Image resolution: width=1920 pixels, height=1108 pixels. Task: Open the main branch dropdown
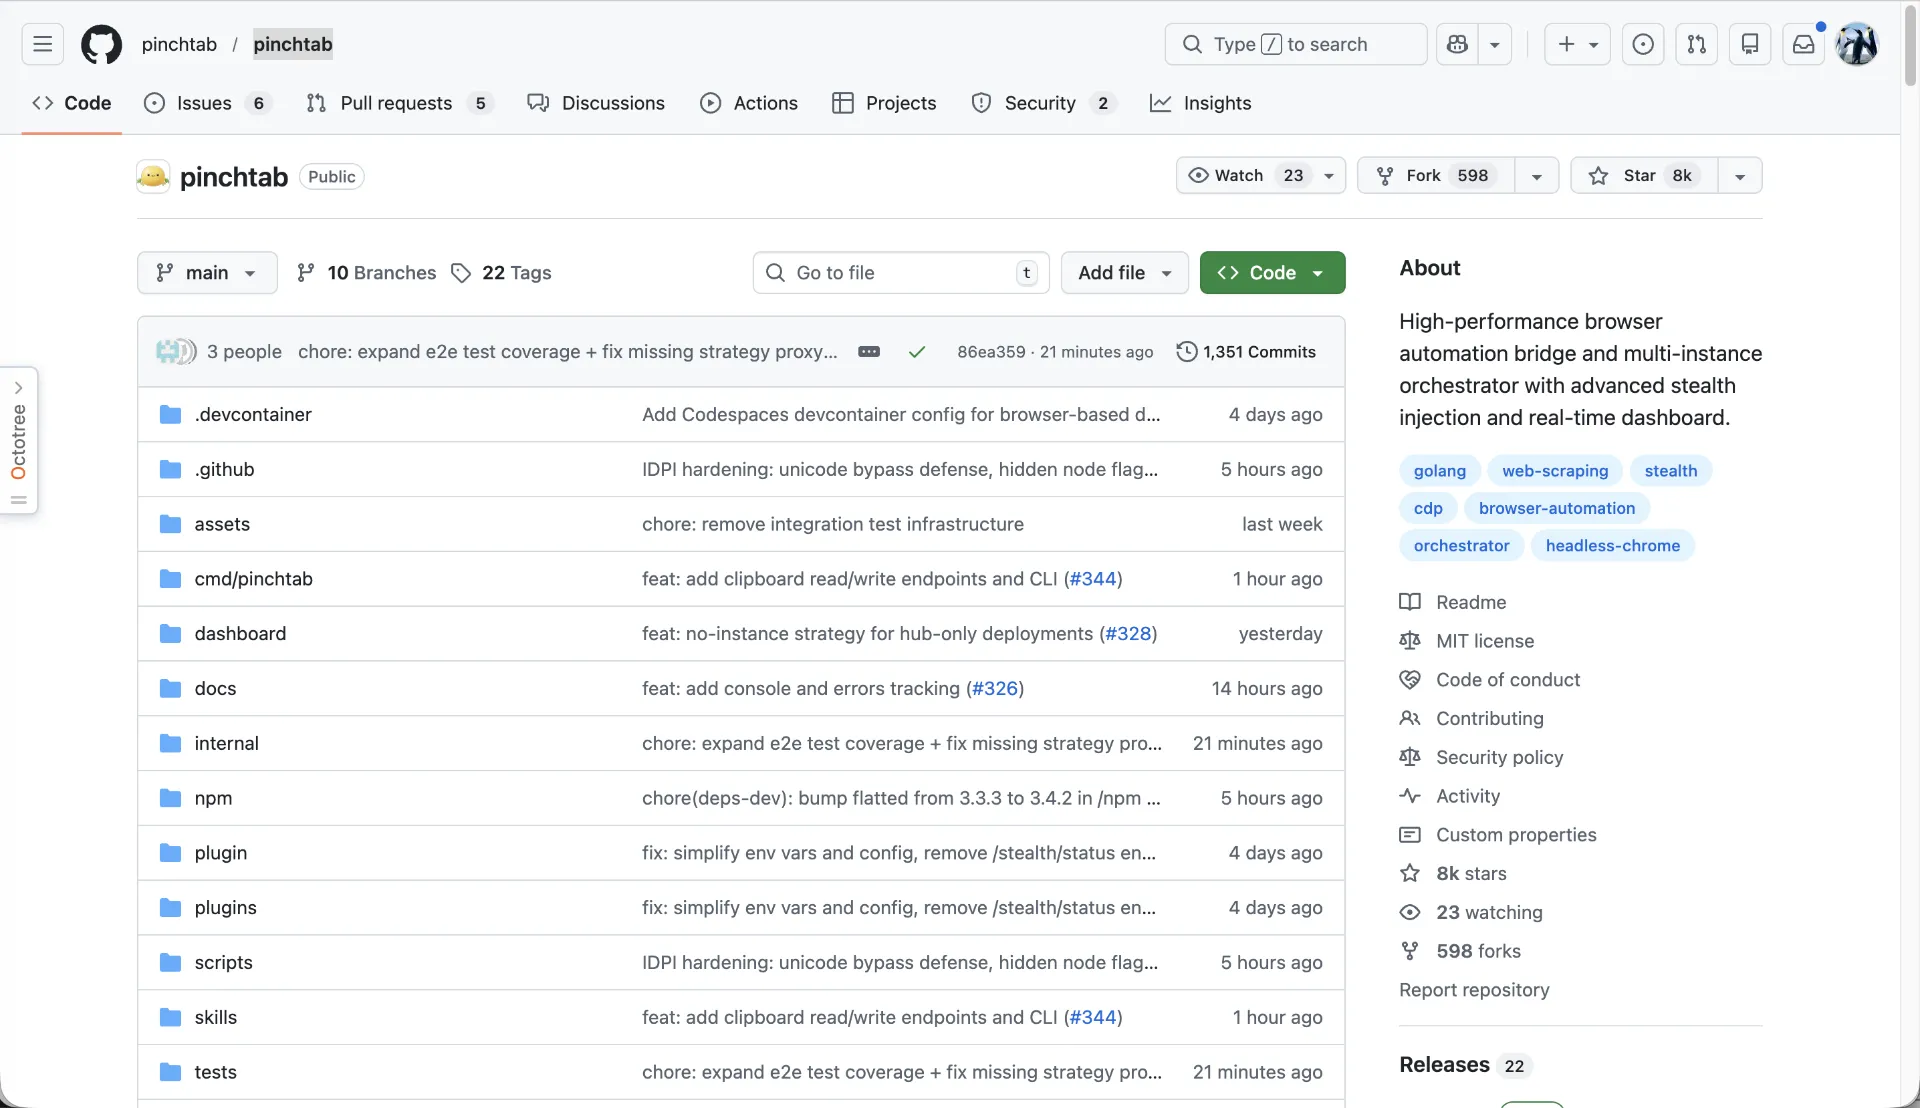207,273
